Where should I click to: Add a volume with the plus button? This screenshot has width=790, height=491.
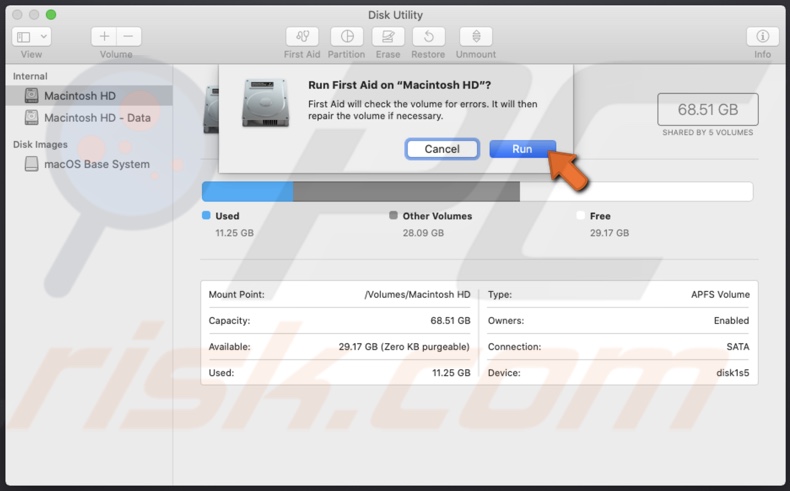pyautogui.click(x=104, y=37)
